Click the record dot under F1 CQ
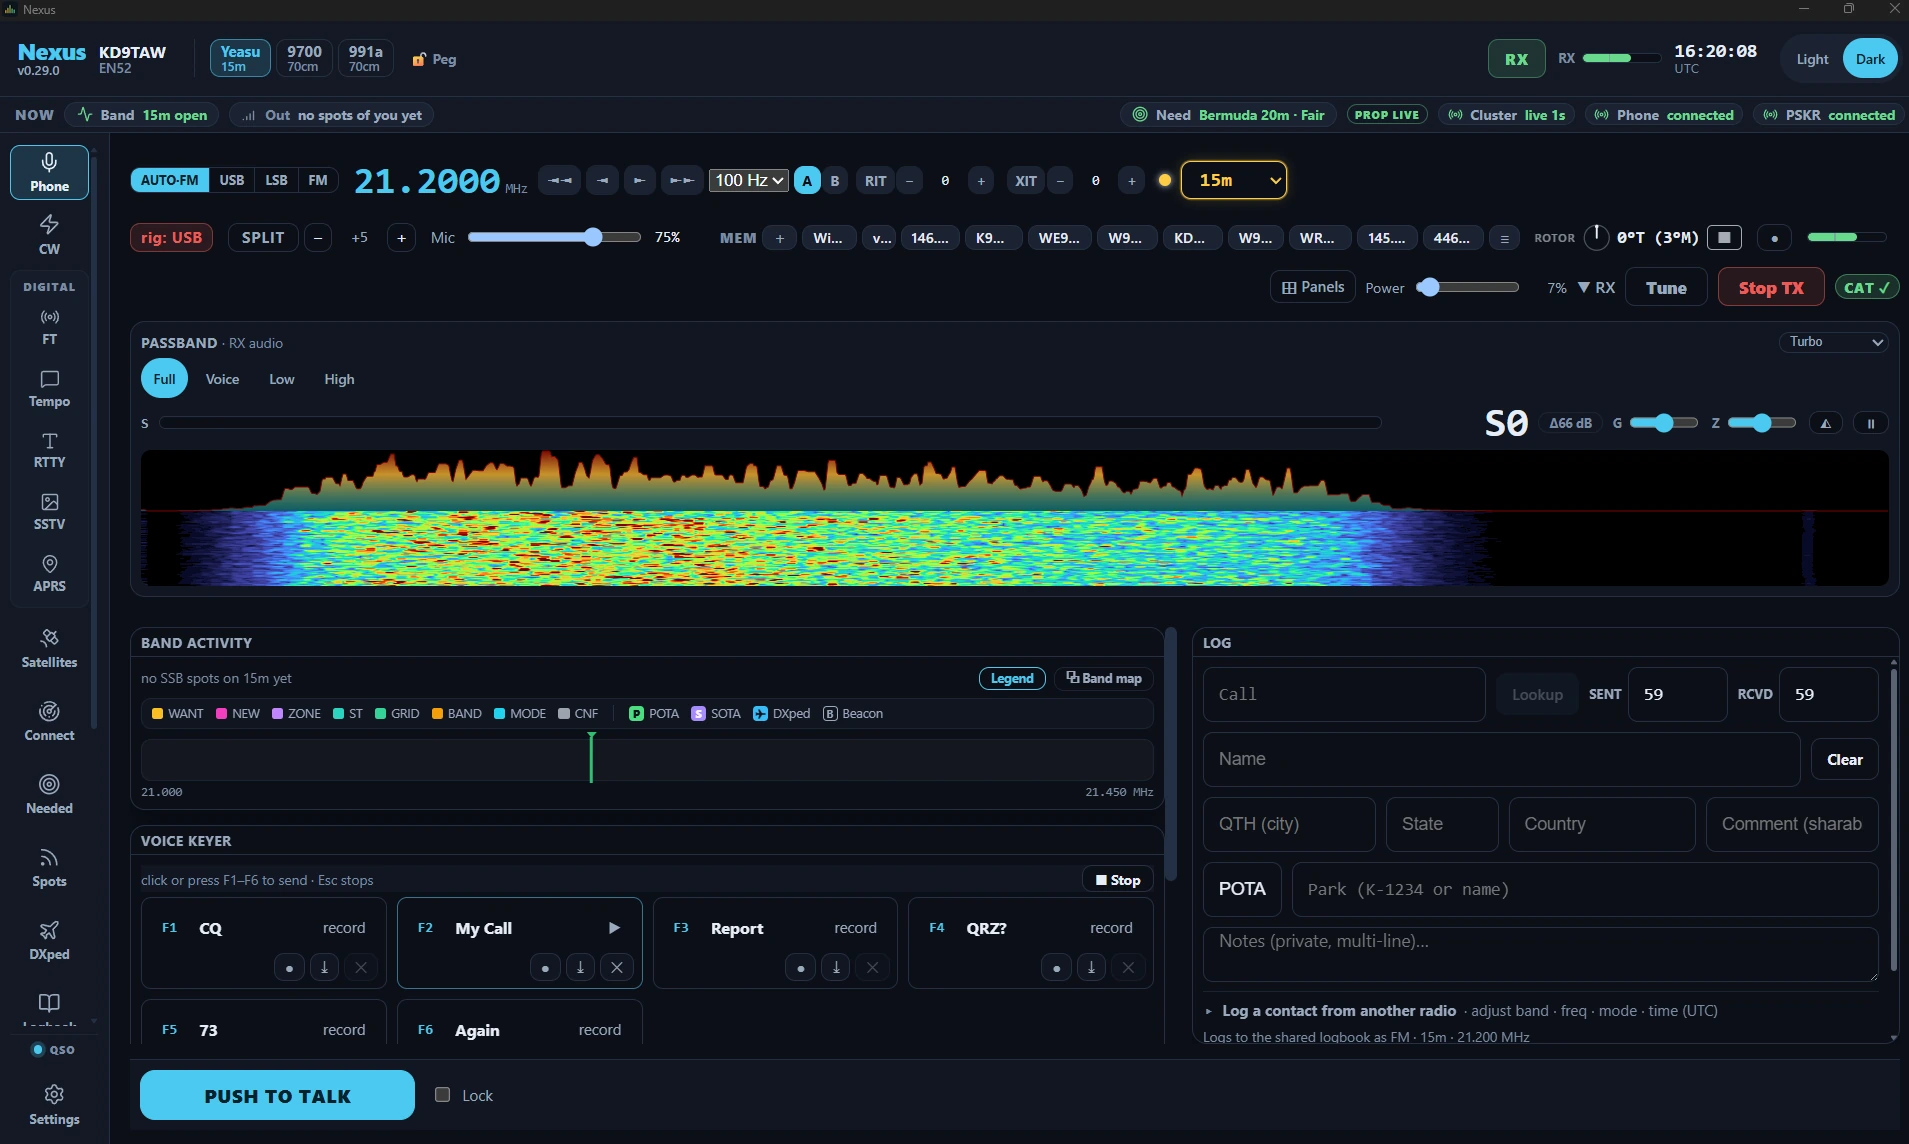 (x=289, y=967)
